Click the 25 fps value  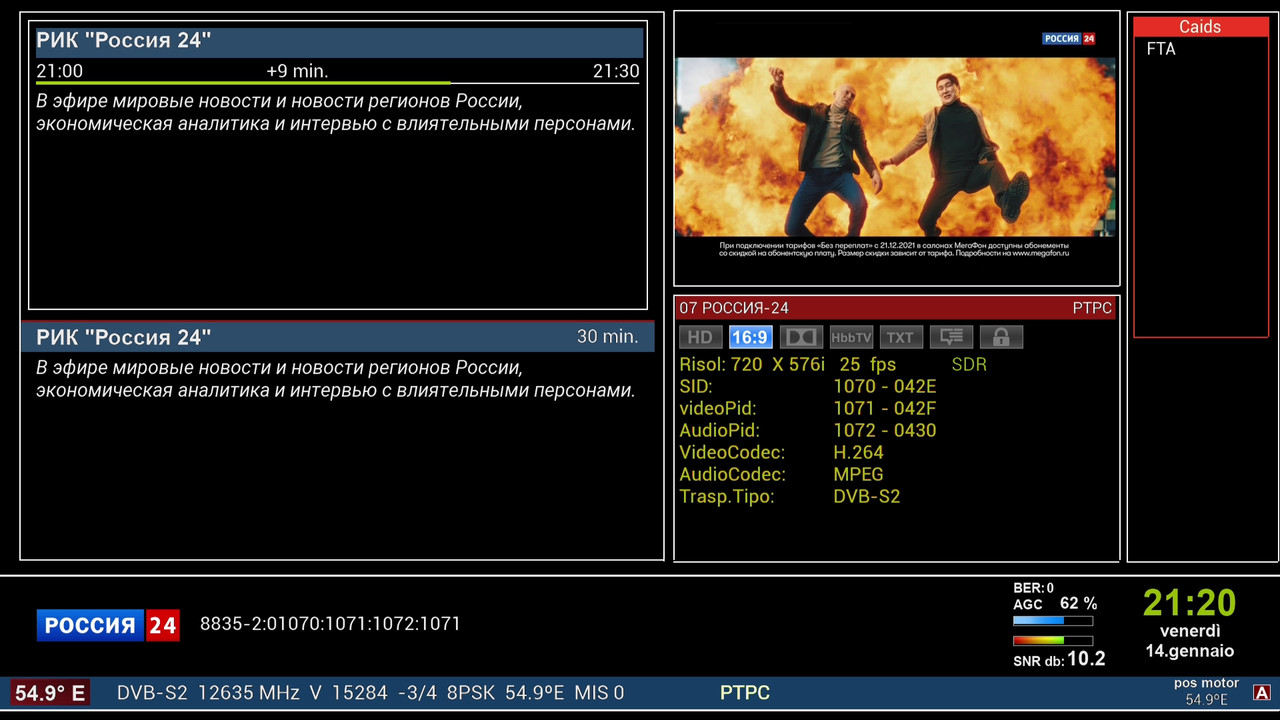(868, 365)
